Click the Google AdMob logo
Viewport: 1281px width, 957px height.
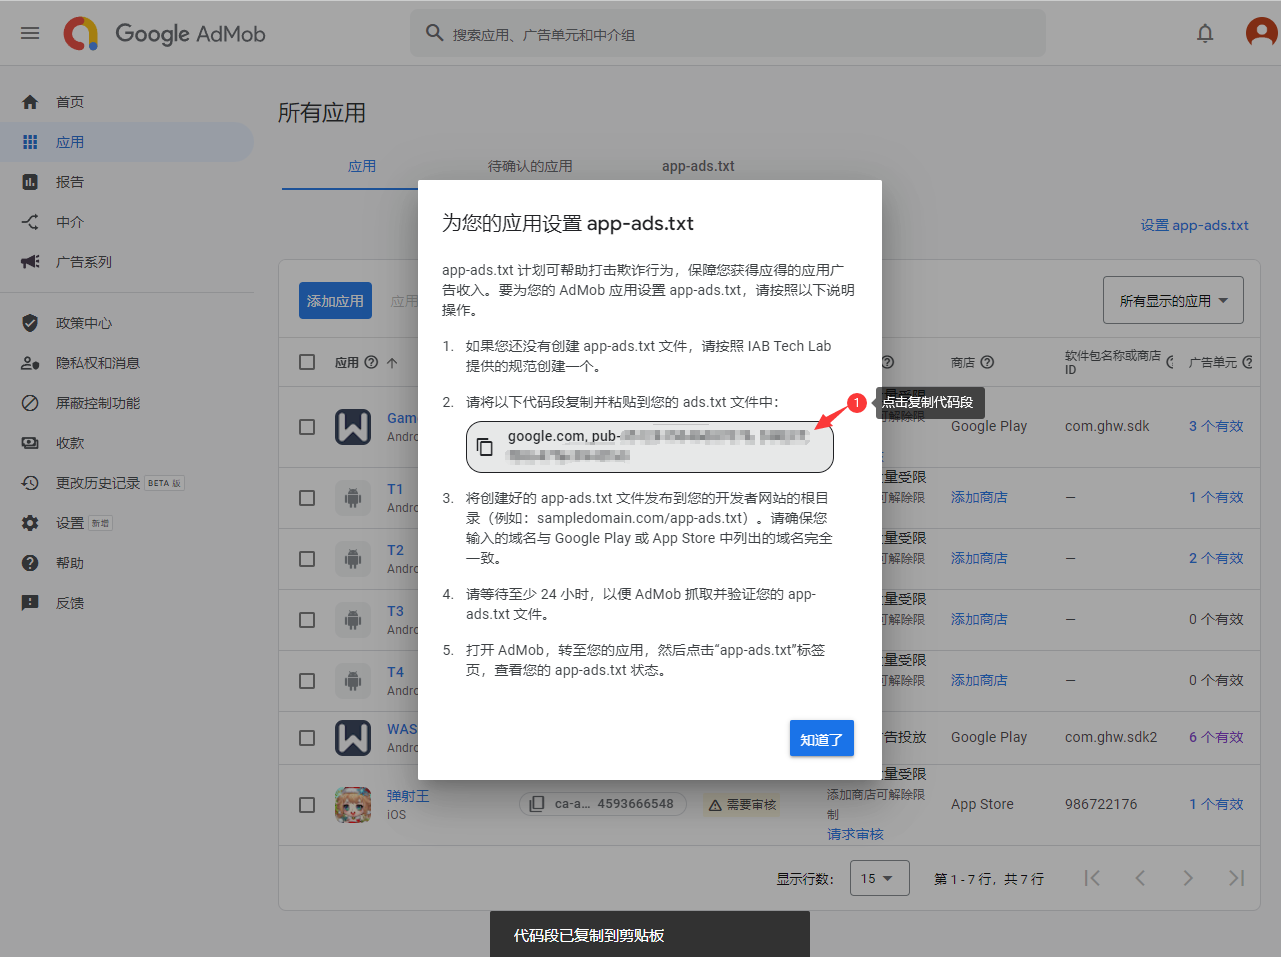point(165,33)
